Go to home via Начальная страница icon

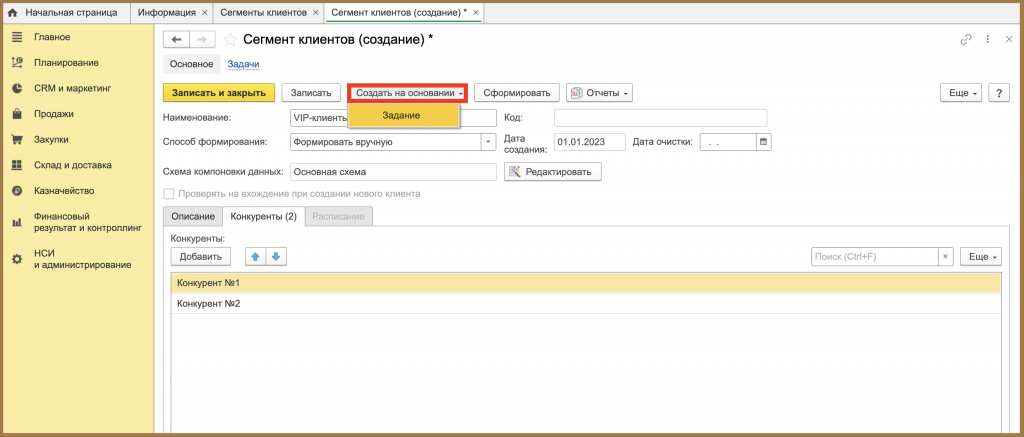(12, 12)
